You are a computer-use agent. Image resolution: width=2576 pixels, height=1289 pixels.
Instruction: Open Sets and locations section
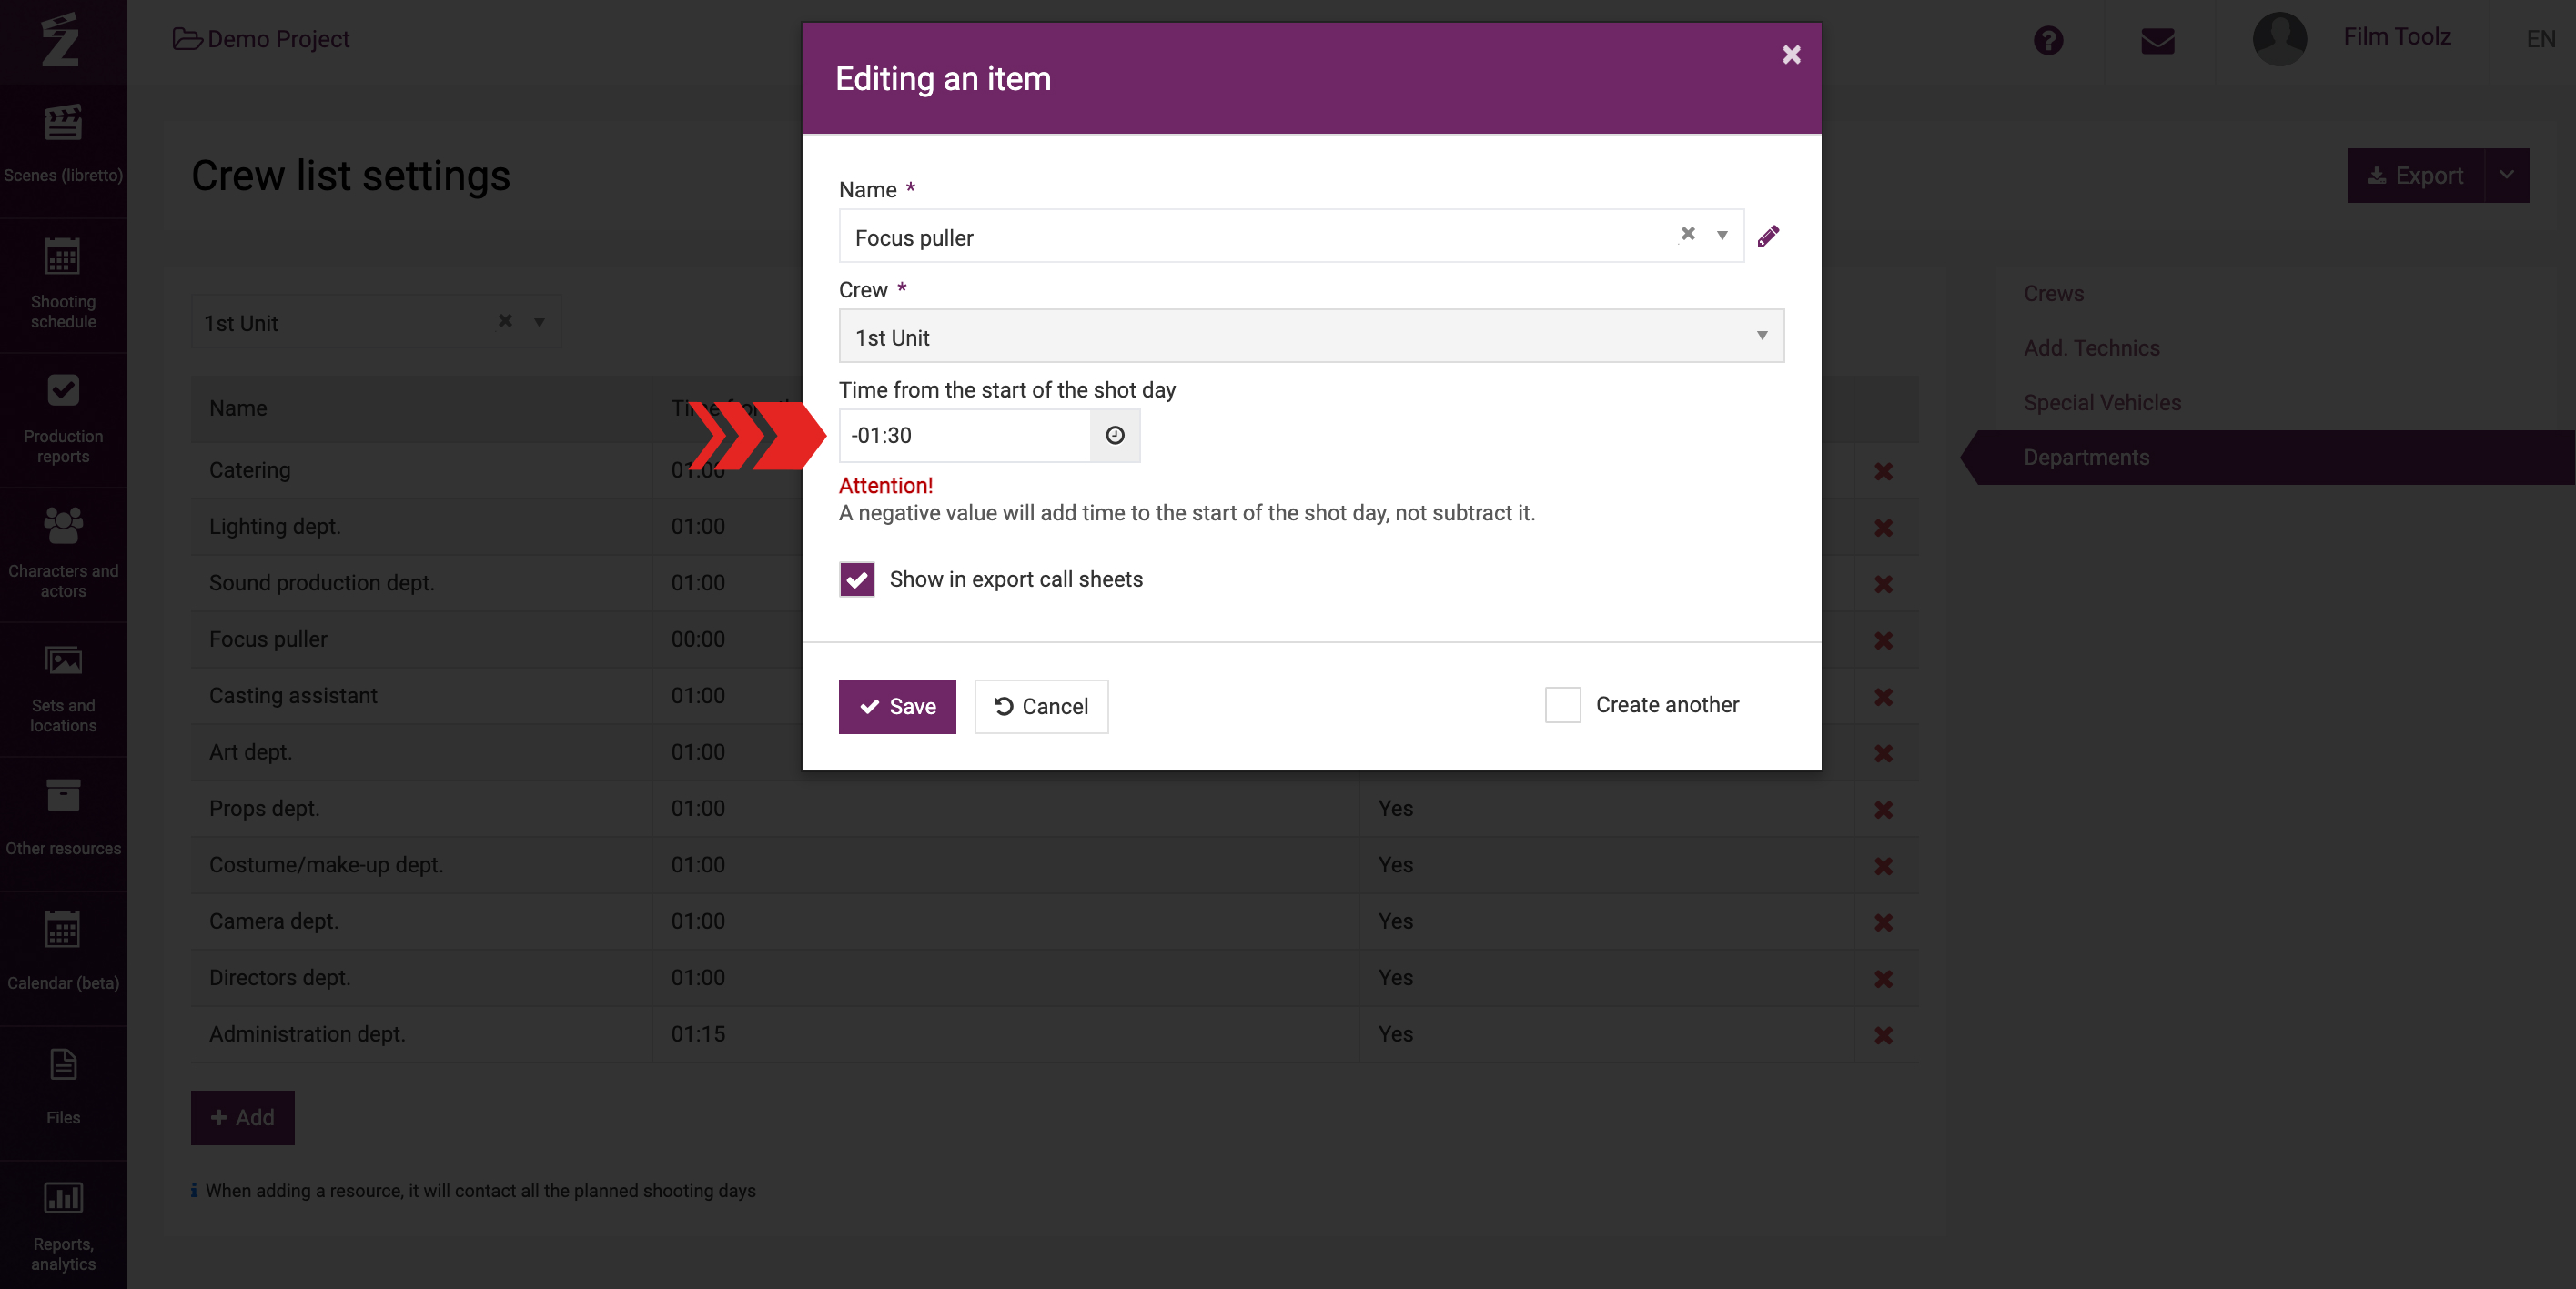point(63,690)
